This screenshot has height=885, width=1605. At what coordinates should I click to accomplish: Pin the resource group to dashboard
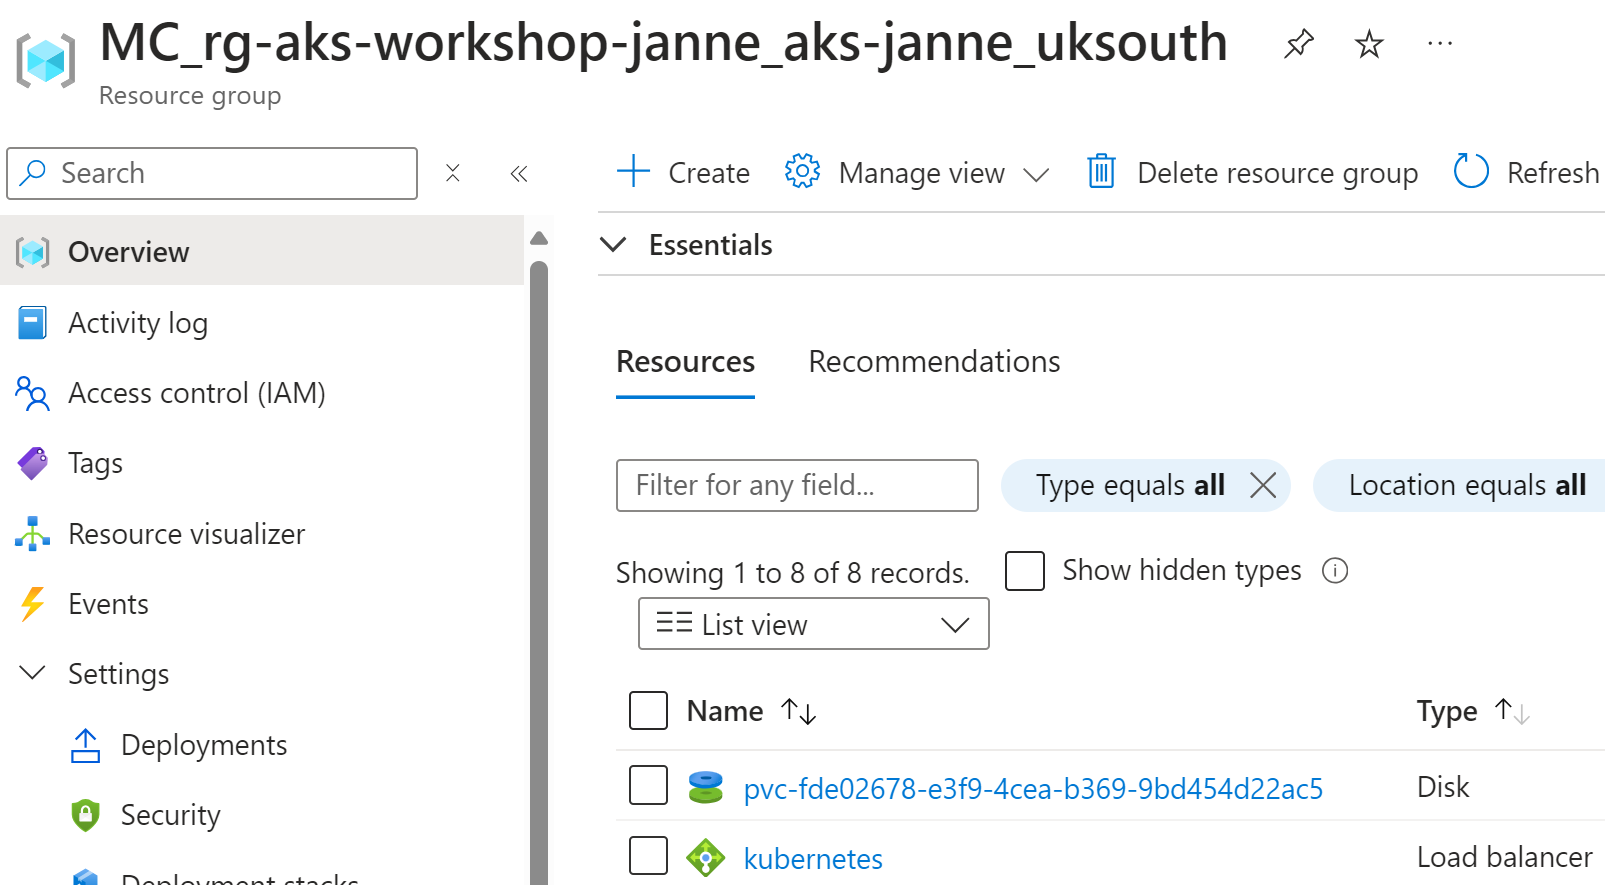(x=1298, y=43)
